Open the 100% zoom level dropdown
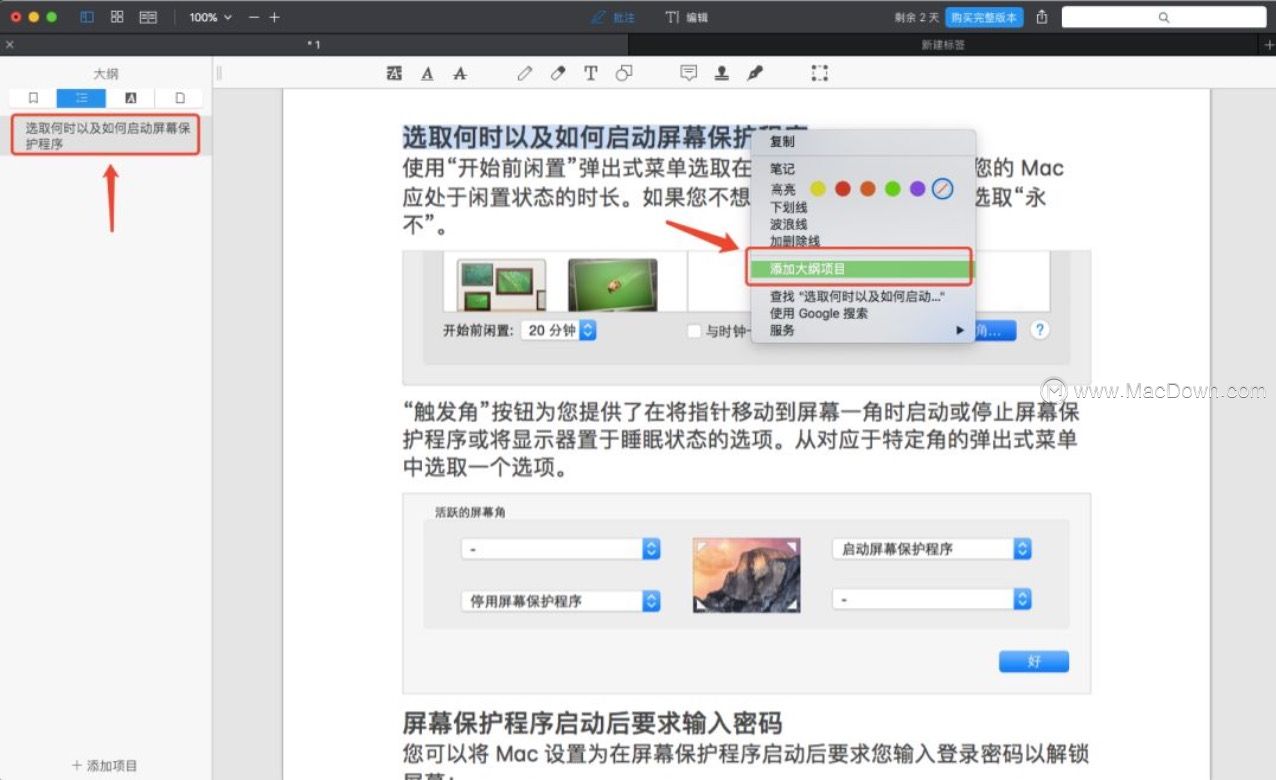The image size is (1276, 780). point(210,17)
